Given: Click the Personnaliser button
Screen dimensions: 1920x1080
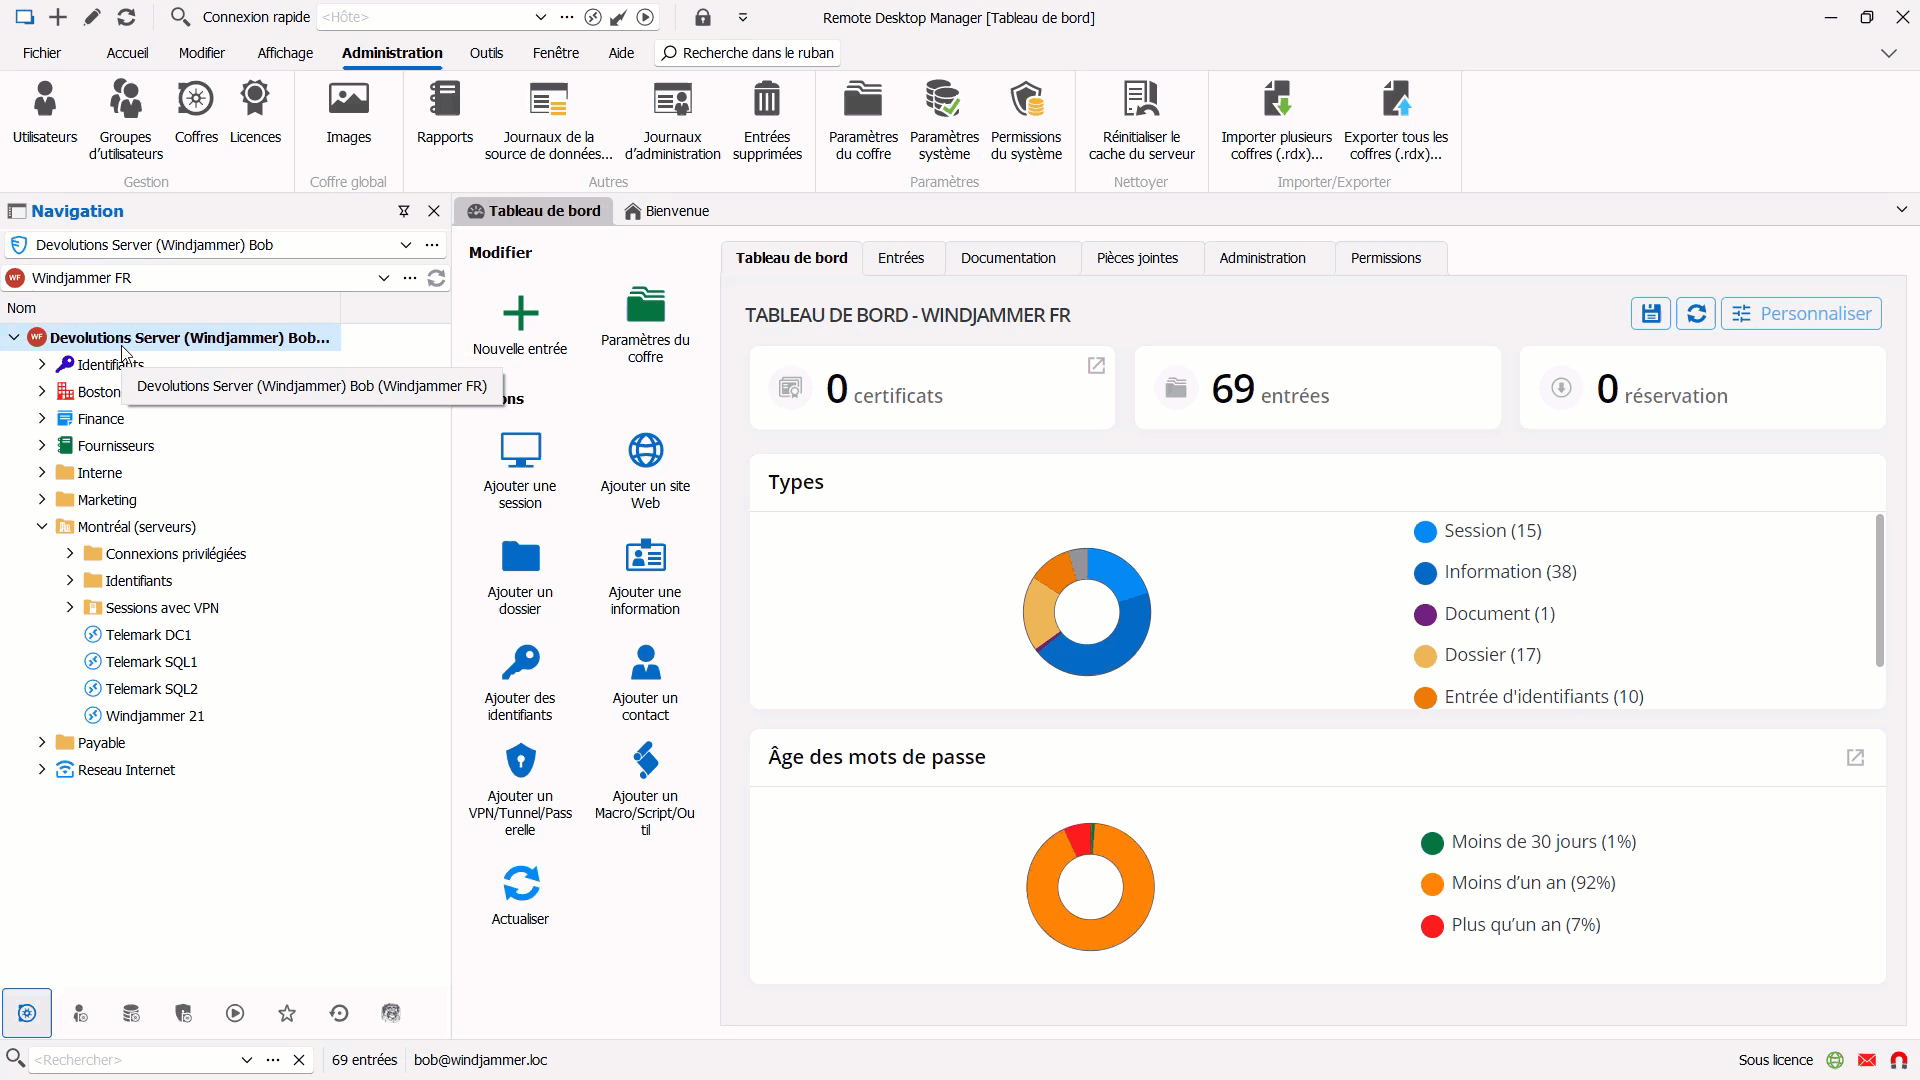Looking at the screenshot, I should click(x=1801, y=314).
